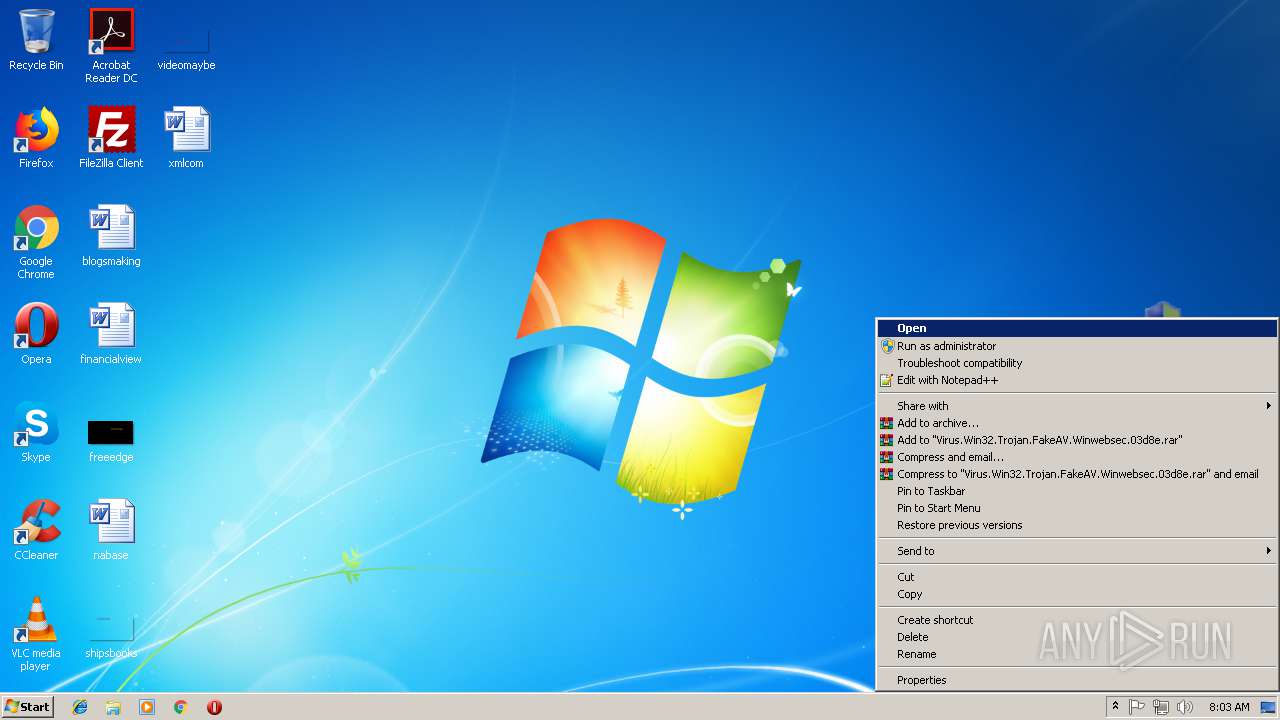The width and height of the screenshot is (1280, 720).
Task: Choose Restore previous versions
Action: tap(1077, 525)
